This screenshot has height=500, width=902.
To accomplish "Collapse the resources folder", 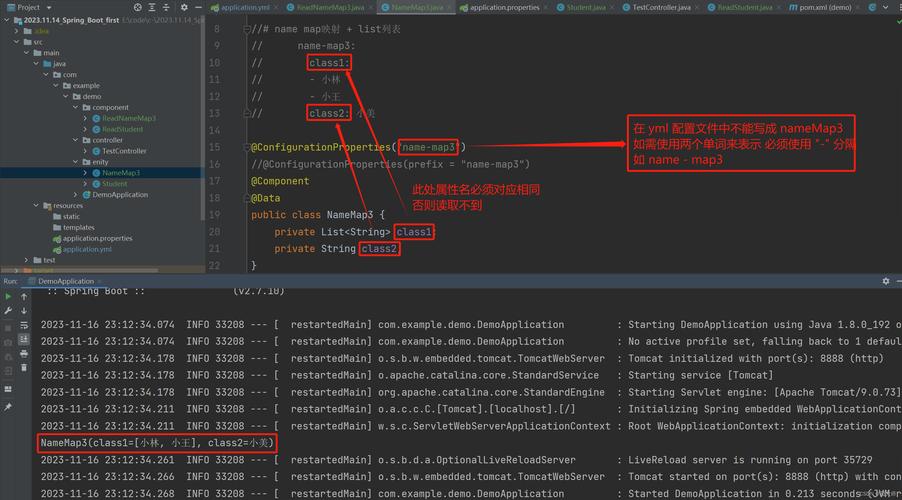I will click(36, 205).
